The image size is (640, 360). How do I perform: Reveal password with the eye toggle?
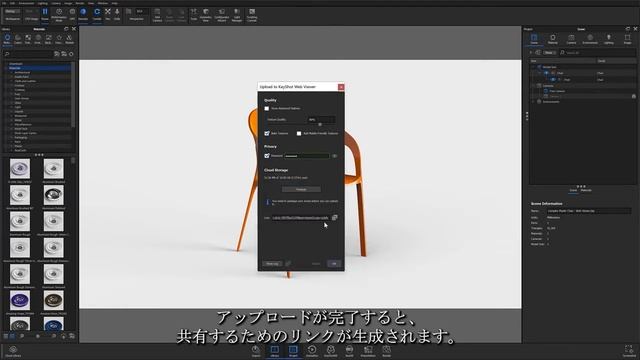click(335, 156)
